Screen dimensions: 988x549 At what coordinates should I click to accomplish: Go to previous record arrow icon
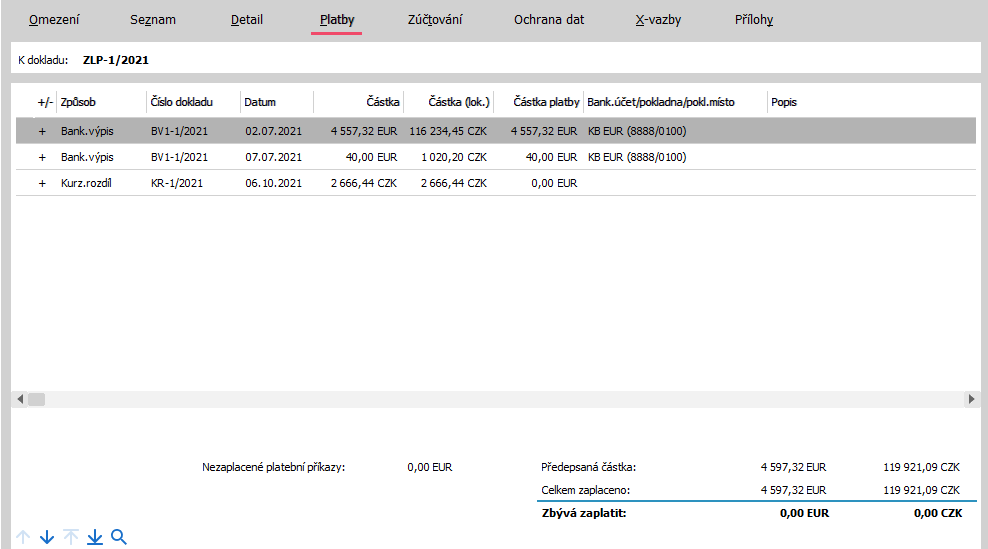pos(23,537)
